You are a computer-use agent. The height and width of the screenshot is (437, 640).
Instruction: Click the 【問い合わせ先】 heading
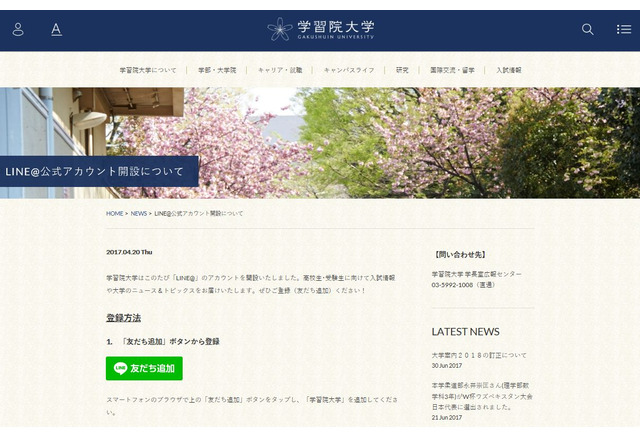460,255
